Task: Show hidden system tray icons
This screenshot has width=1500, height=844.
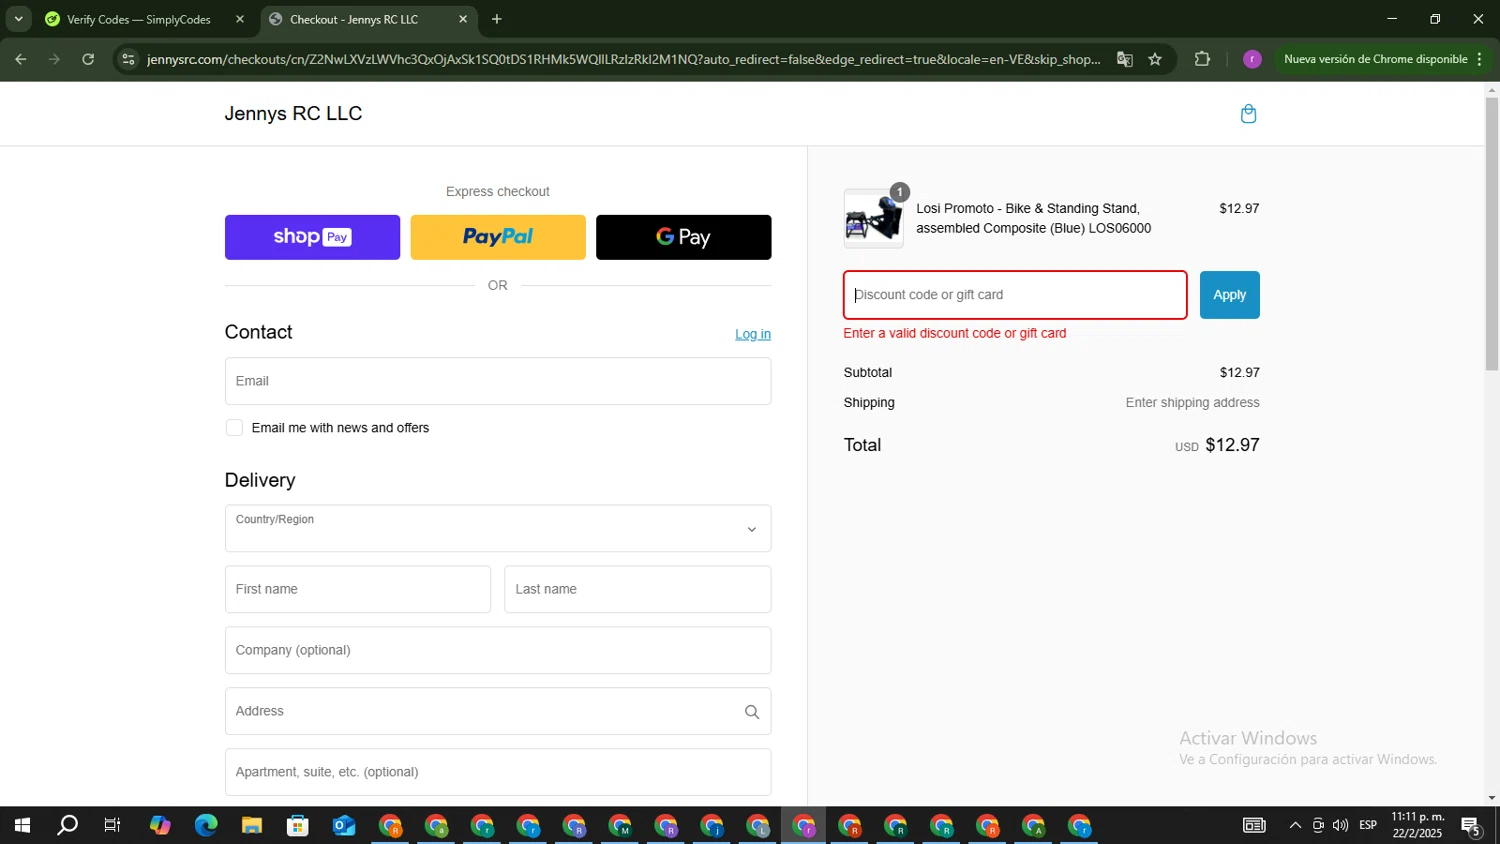Action: click(x=1295, y=826)
